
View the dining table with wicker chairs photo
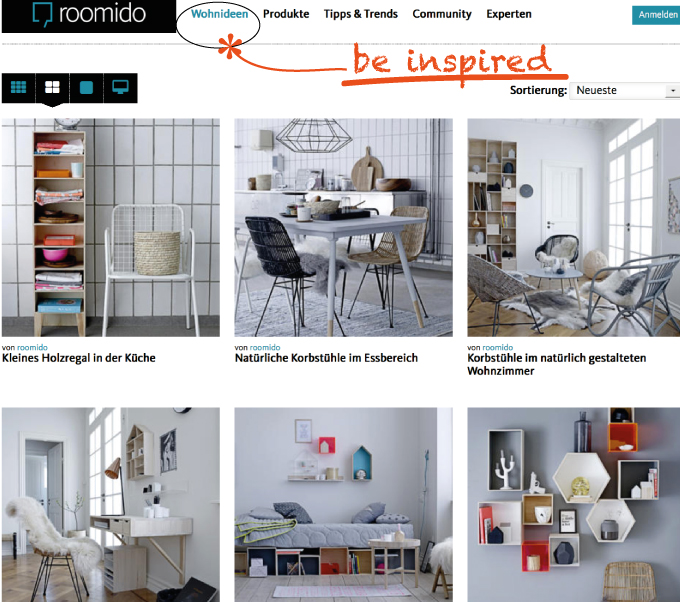point(343,227)
